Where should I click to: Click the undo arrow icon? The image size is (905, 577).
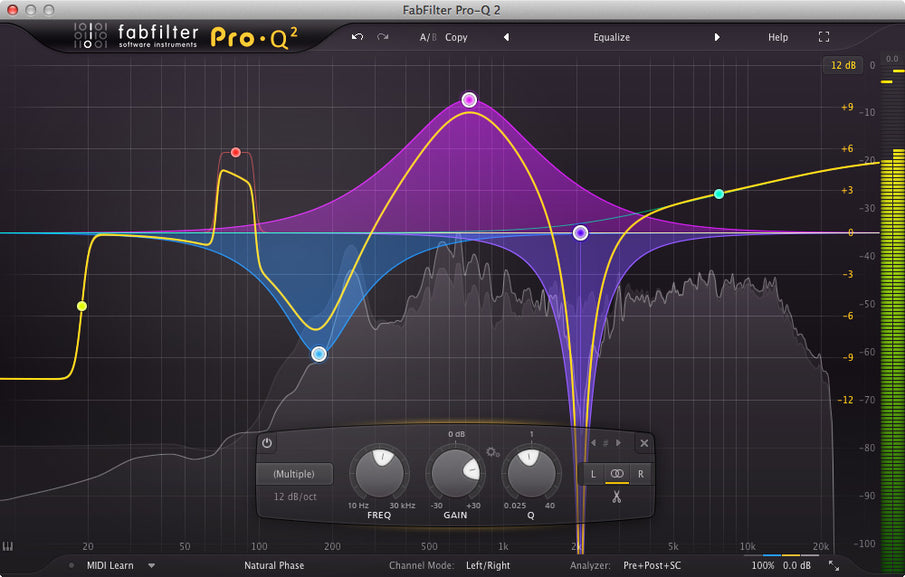(357, 37)
